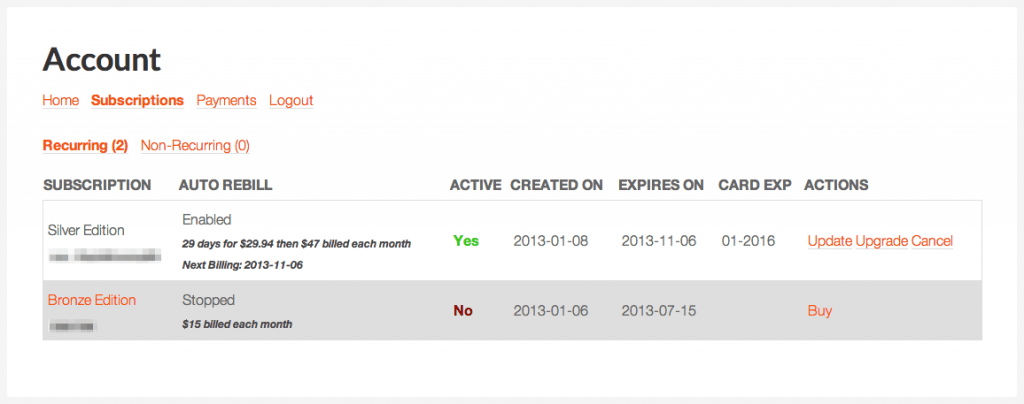Open the Subscriptions menu item

137,101
